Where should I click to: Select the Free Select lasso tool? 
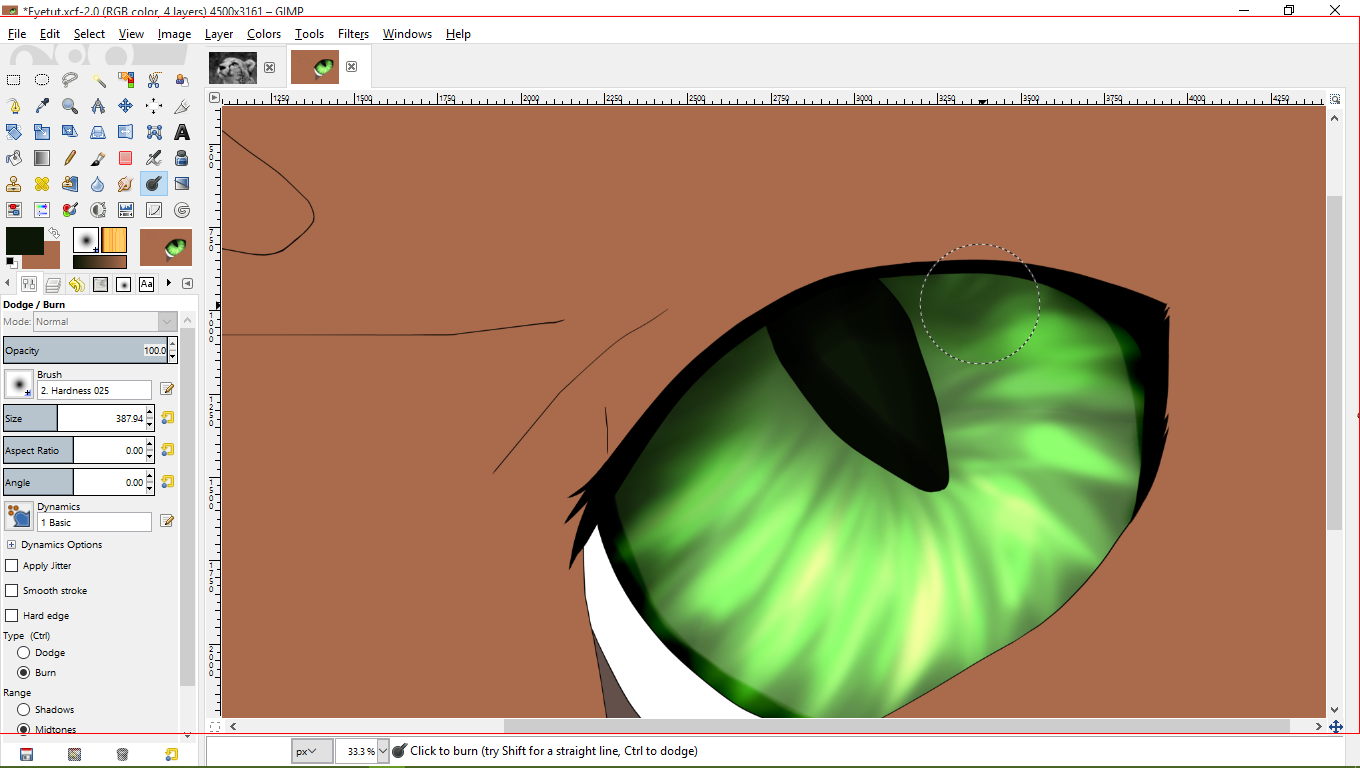click(70, 80)
